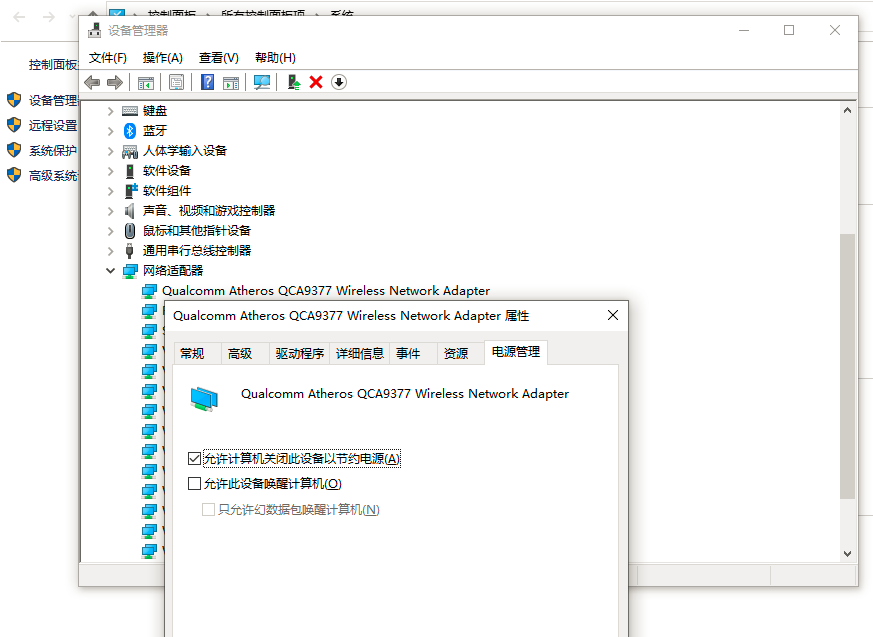This screenshot has width=873, height=637.
Task: Expand 通用串行总线控制器 node
Action: click(x=110, y=251)
